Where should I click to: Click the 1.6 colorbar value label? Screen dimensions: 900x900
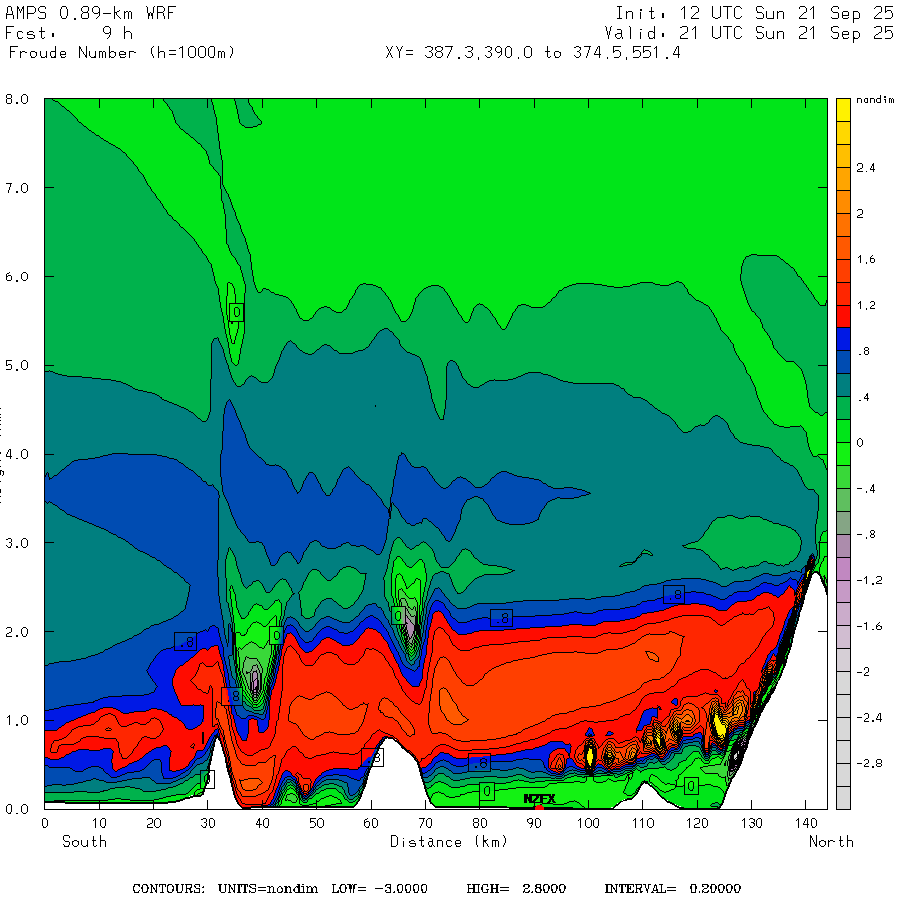pyautogui.click(x=866, y=259)
